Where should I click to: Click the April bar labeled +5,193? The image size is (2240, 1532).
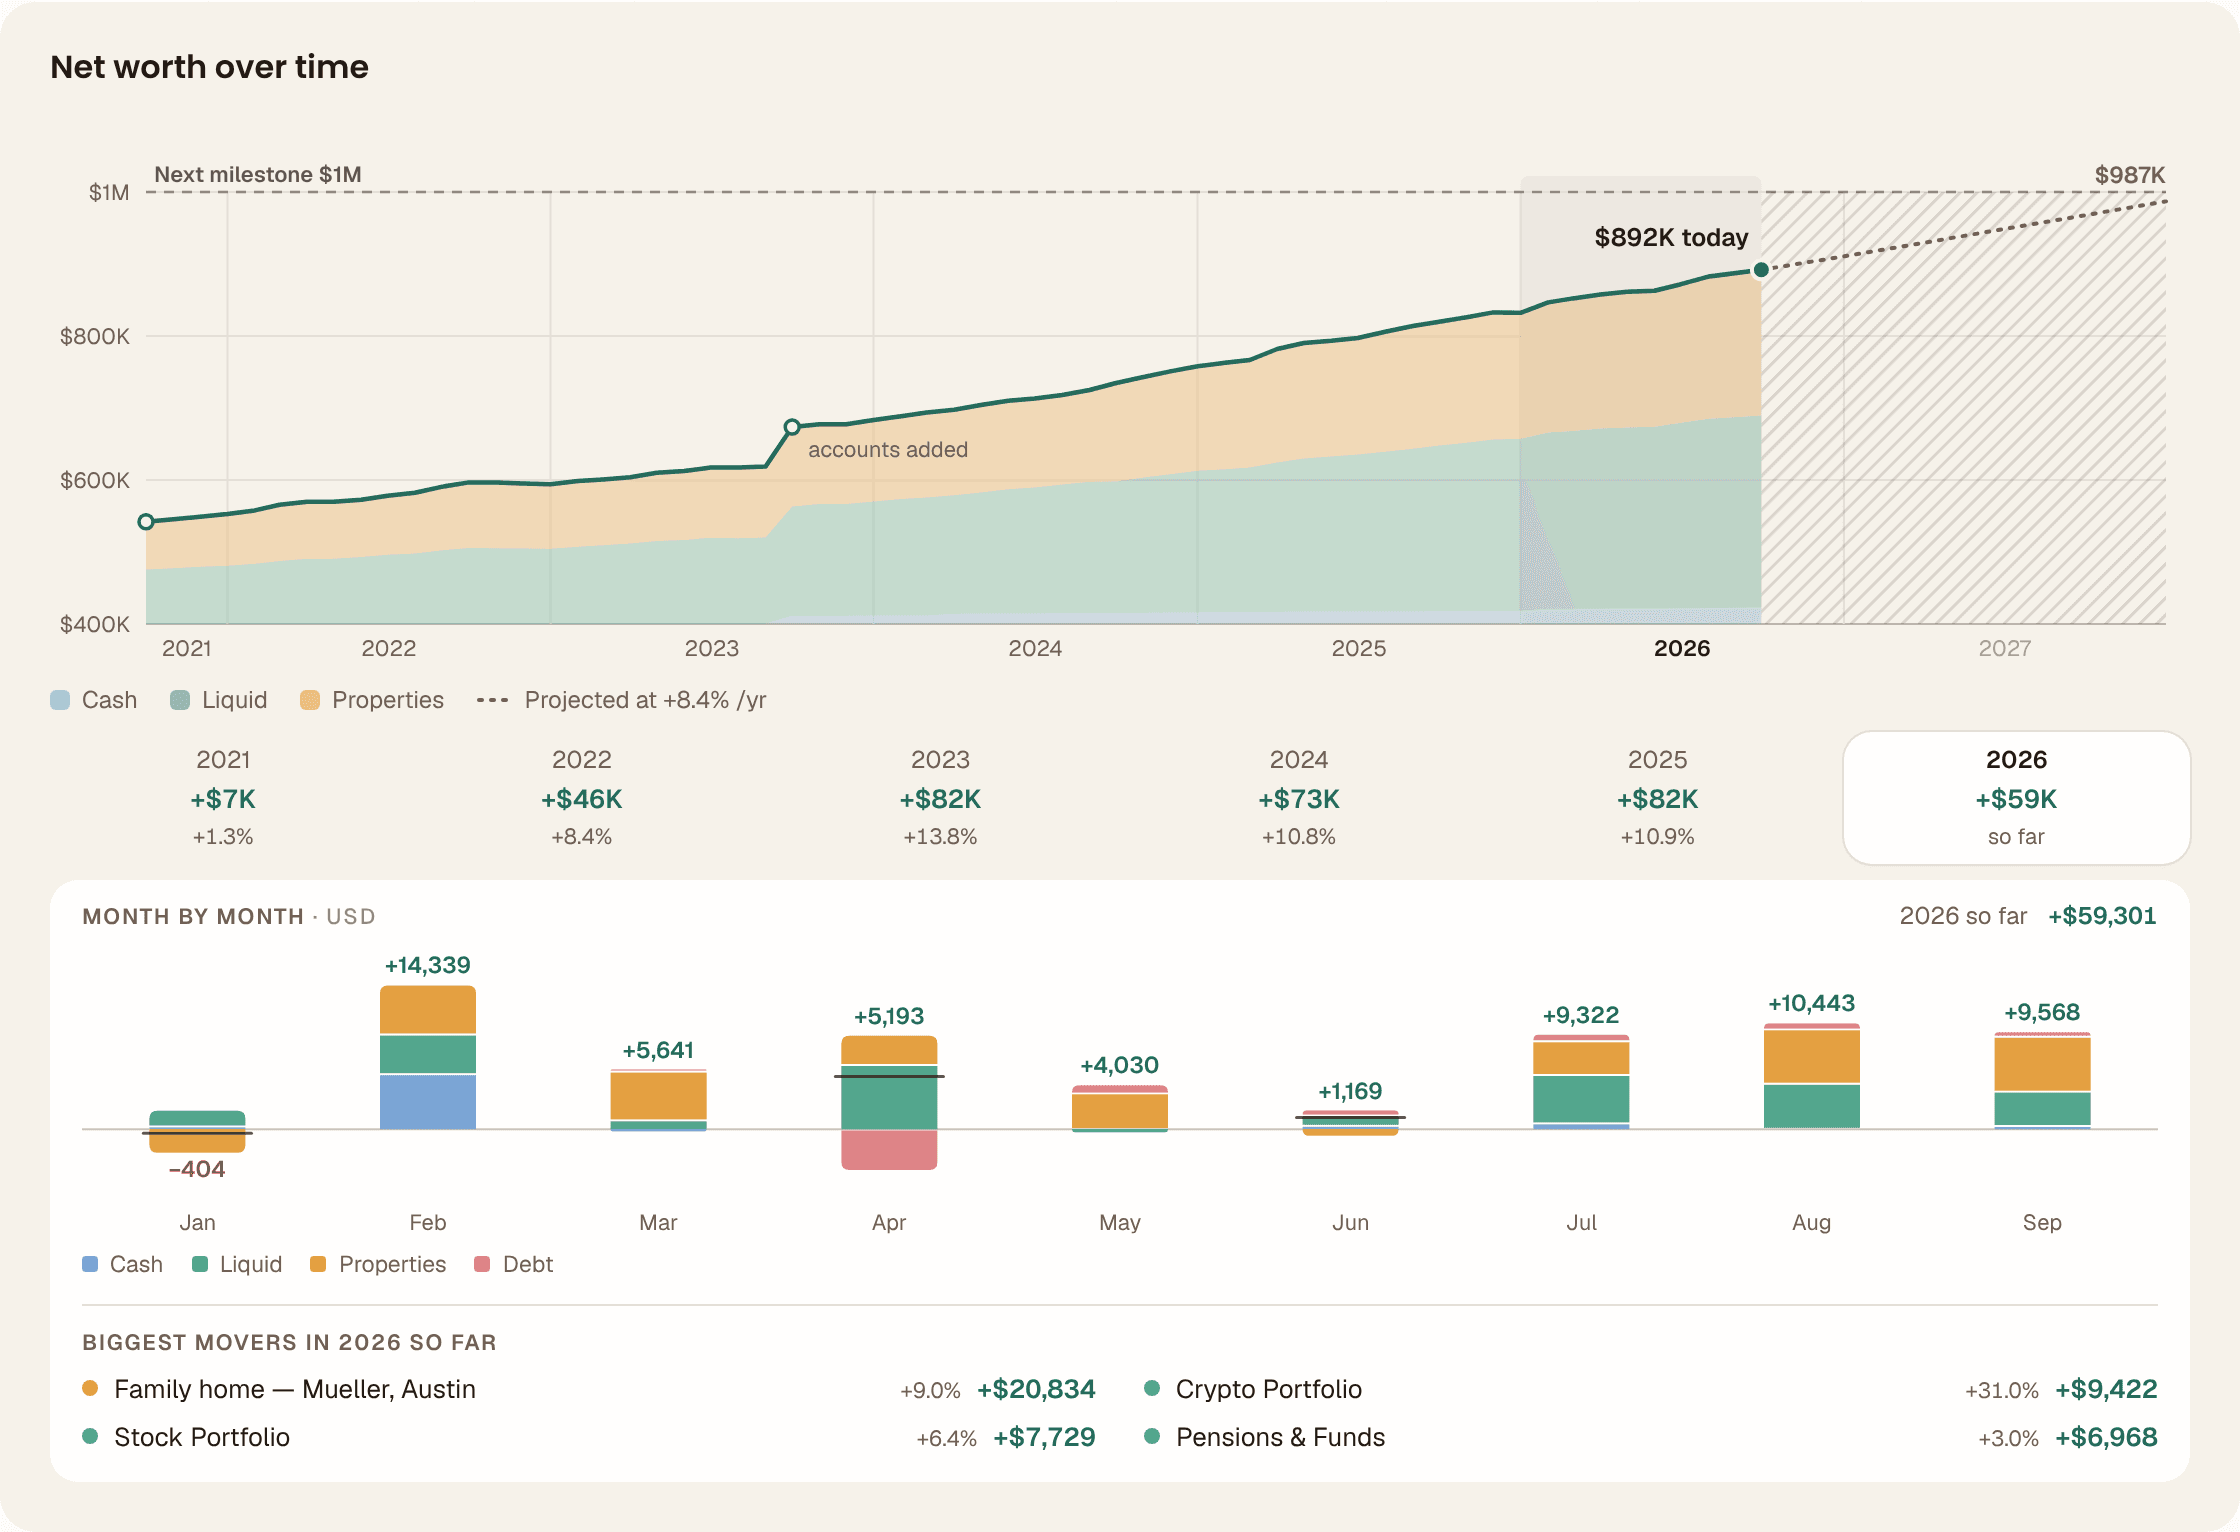pos(889,1102)
